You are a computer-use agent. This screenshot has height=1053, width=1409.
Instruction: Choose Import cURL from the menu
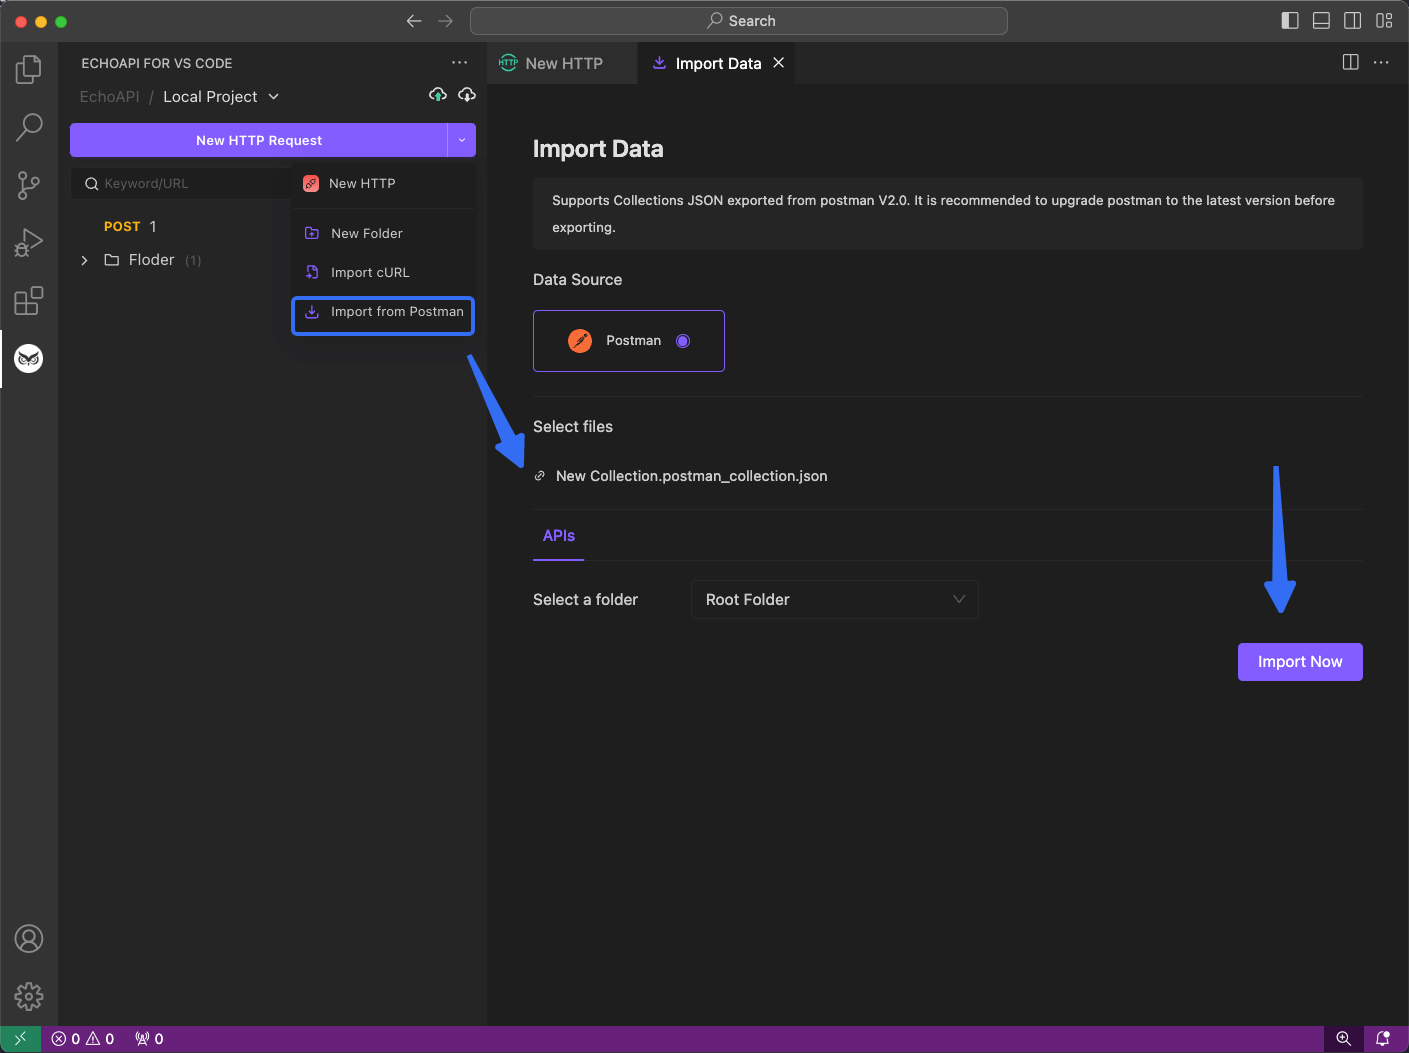(383, 272)
